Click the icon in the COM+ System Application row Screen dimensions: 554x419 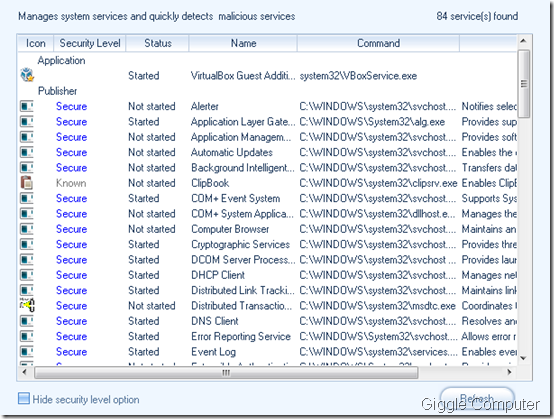point(26,213)
